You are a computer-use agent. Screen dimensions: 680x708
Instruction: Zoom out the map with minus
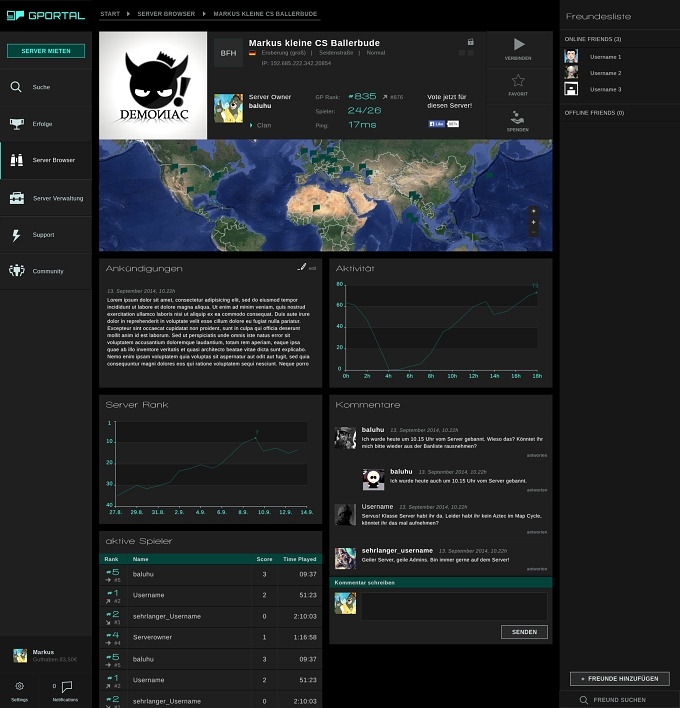click(x=533, y=232)
